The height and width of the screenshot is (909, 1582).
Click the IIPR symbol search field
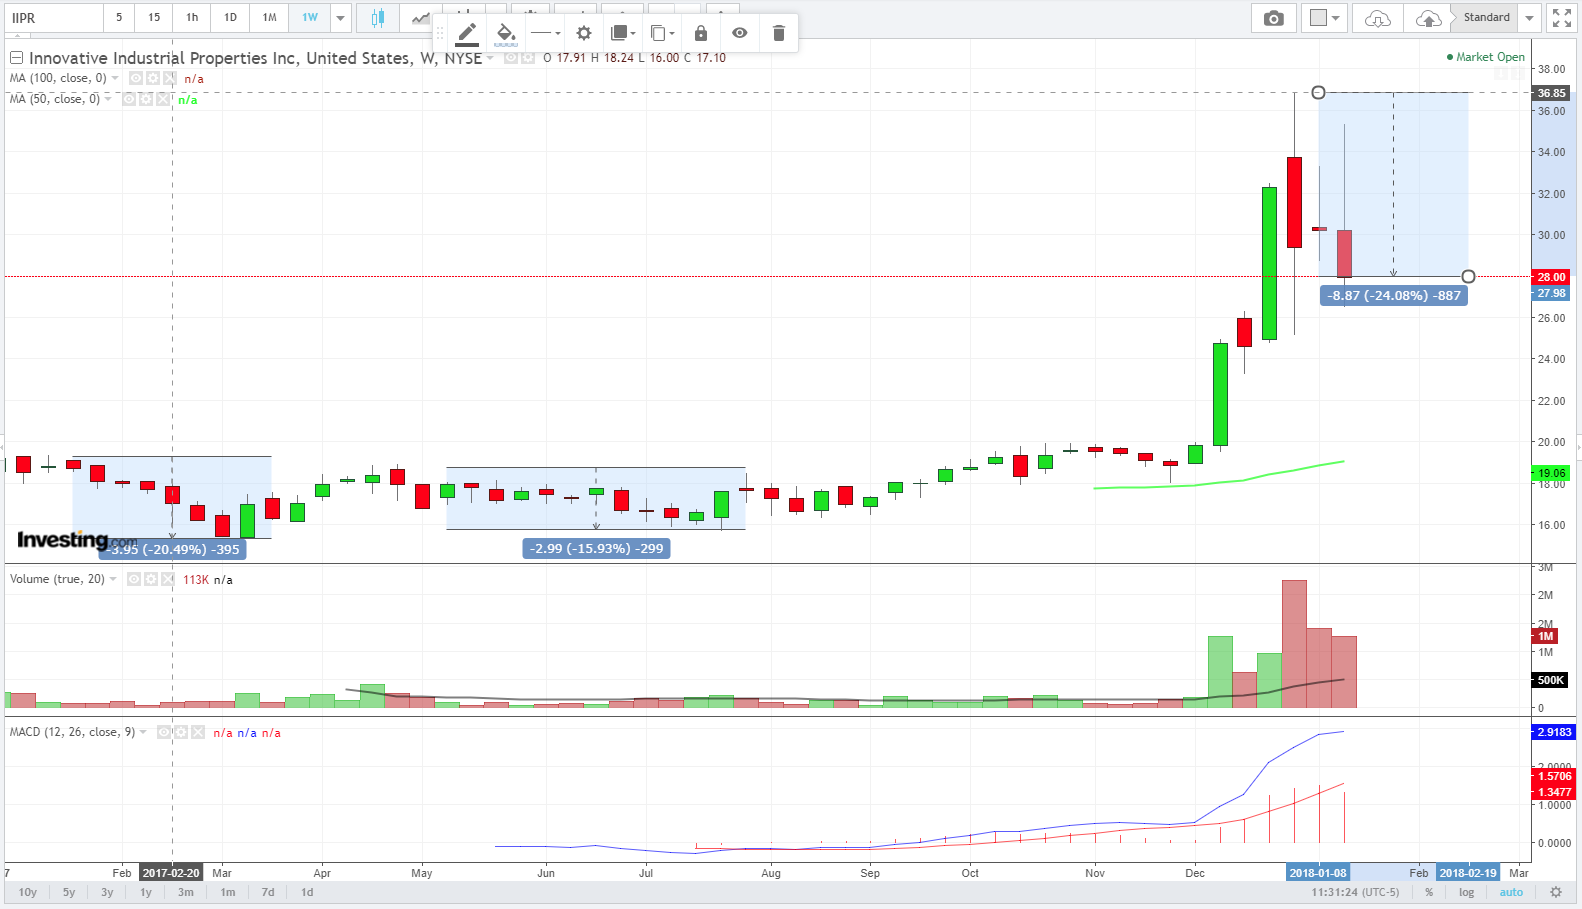pyautogui.click(x=54, y=18)
